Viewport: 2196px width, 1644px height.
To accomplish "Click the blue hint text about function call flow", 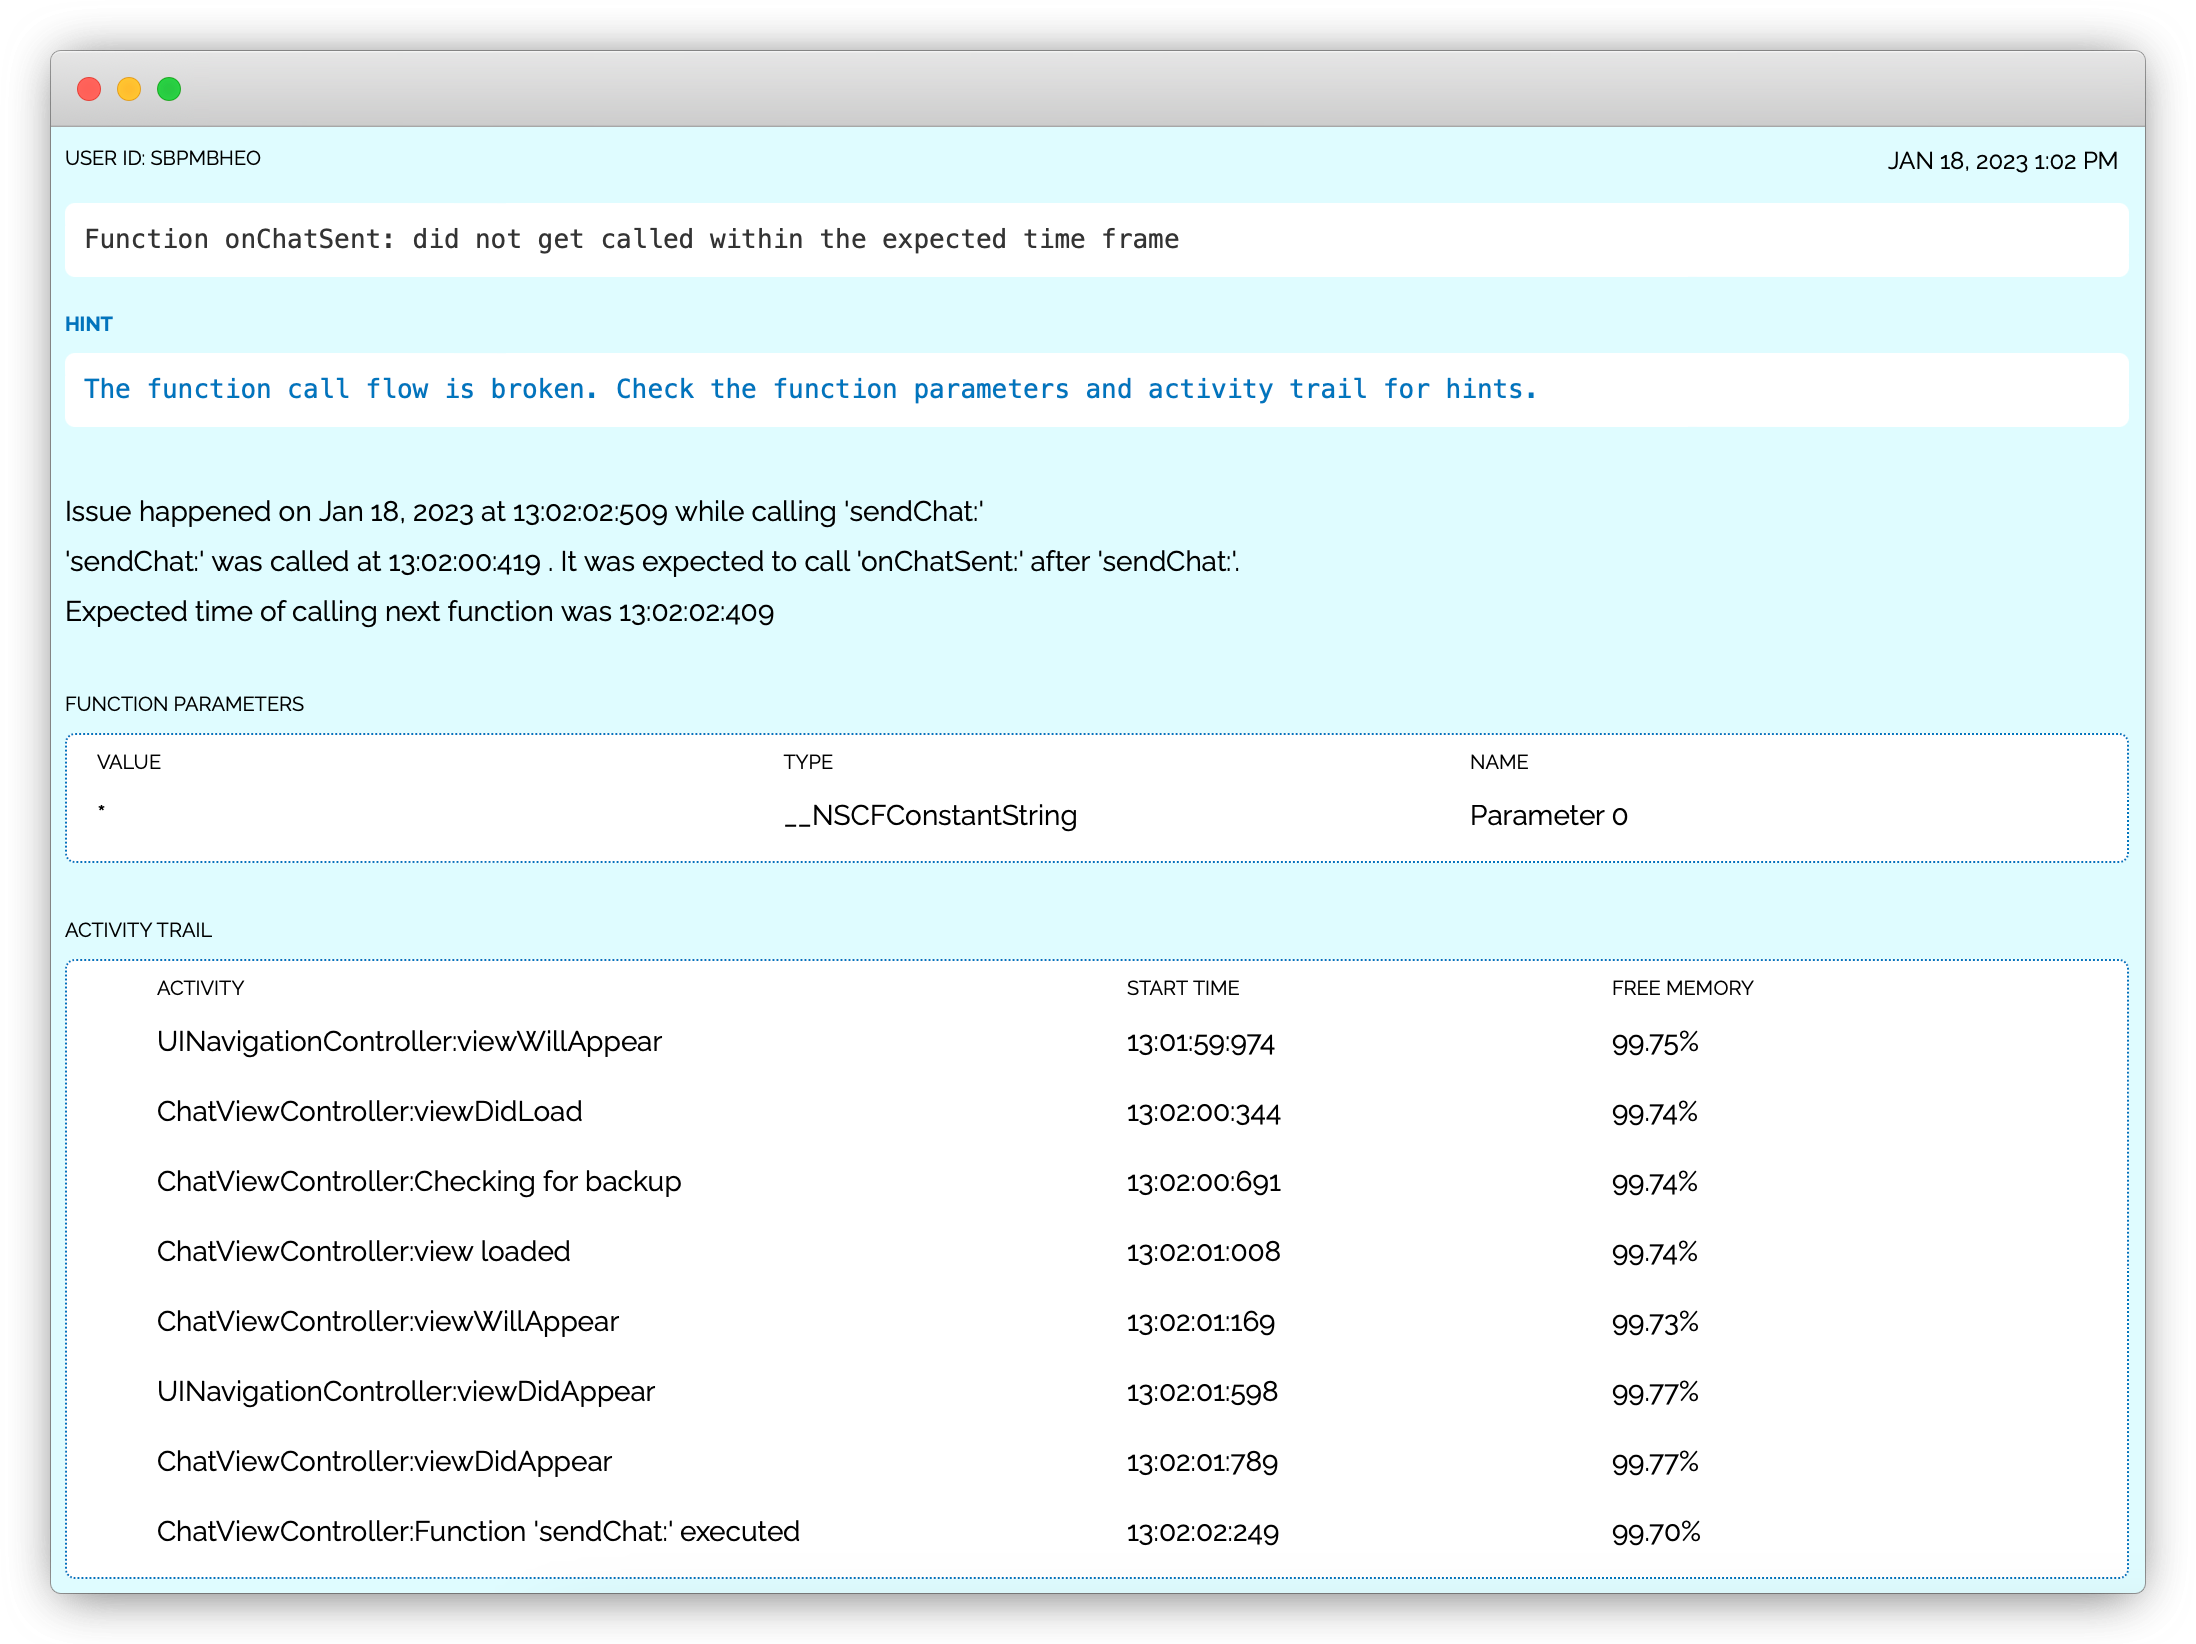I will (809, 390).
